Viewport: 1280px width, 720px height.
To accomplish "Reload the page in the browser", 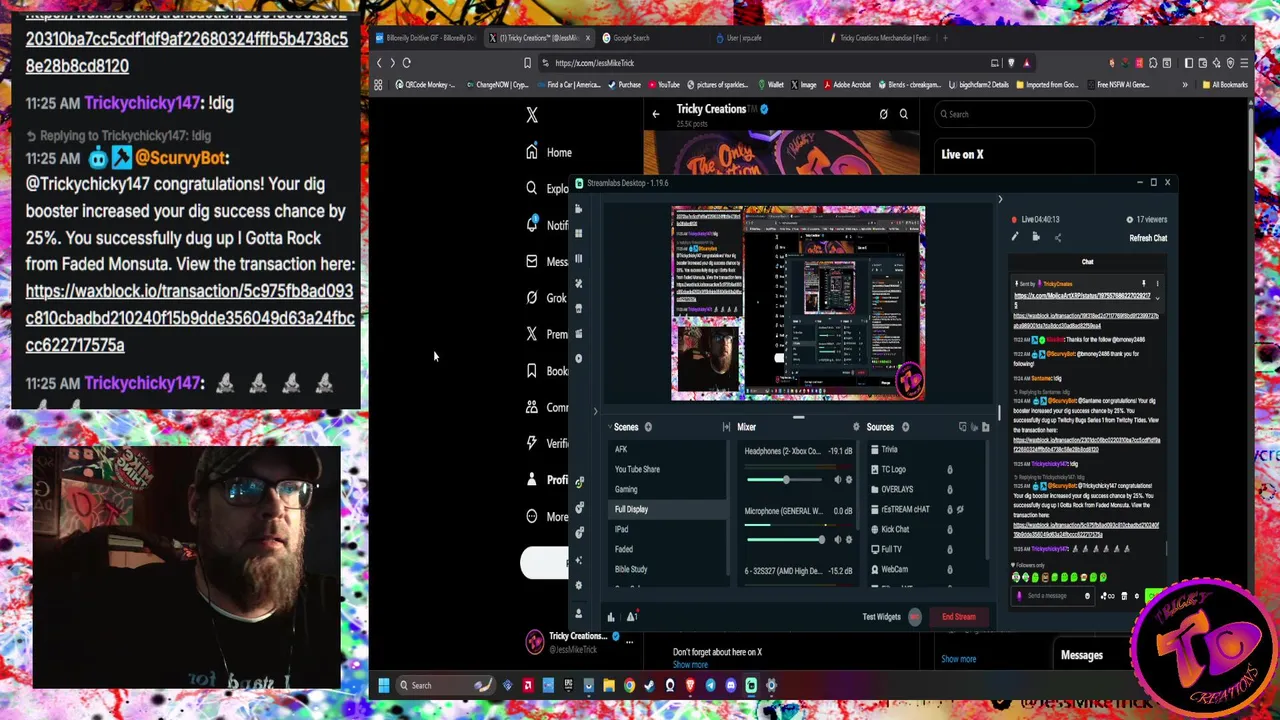I will [x=407, y=63].
